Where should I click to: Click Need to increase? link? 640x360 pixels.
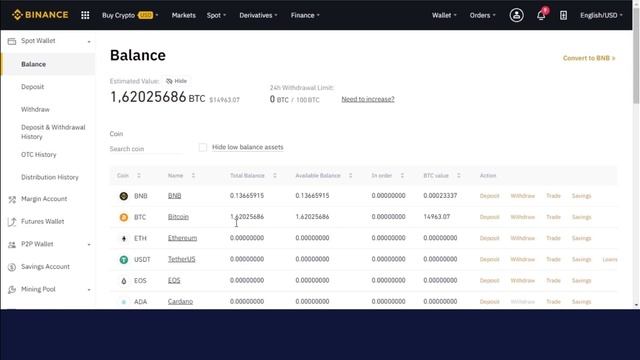click(x=368, y=99)
